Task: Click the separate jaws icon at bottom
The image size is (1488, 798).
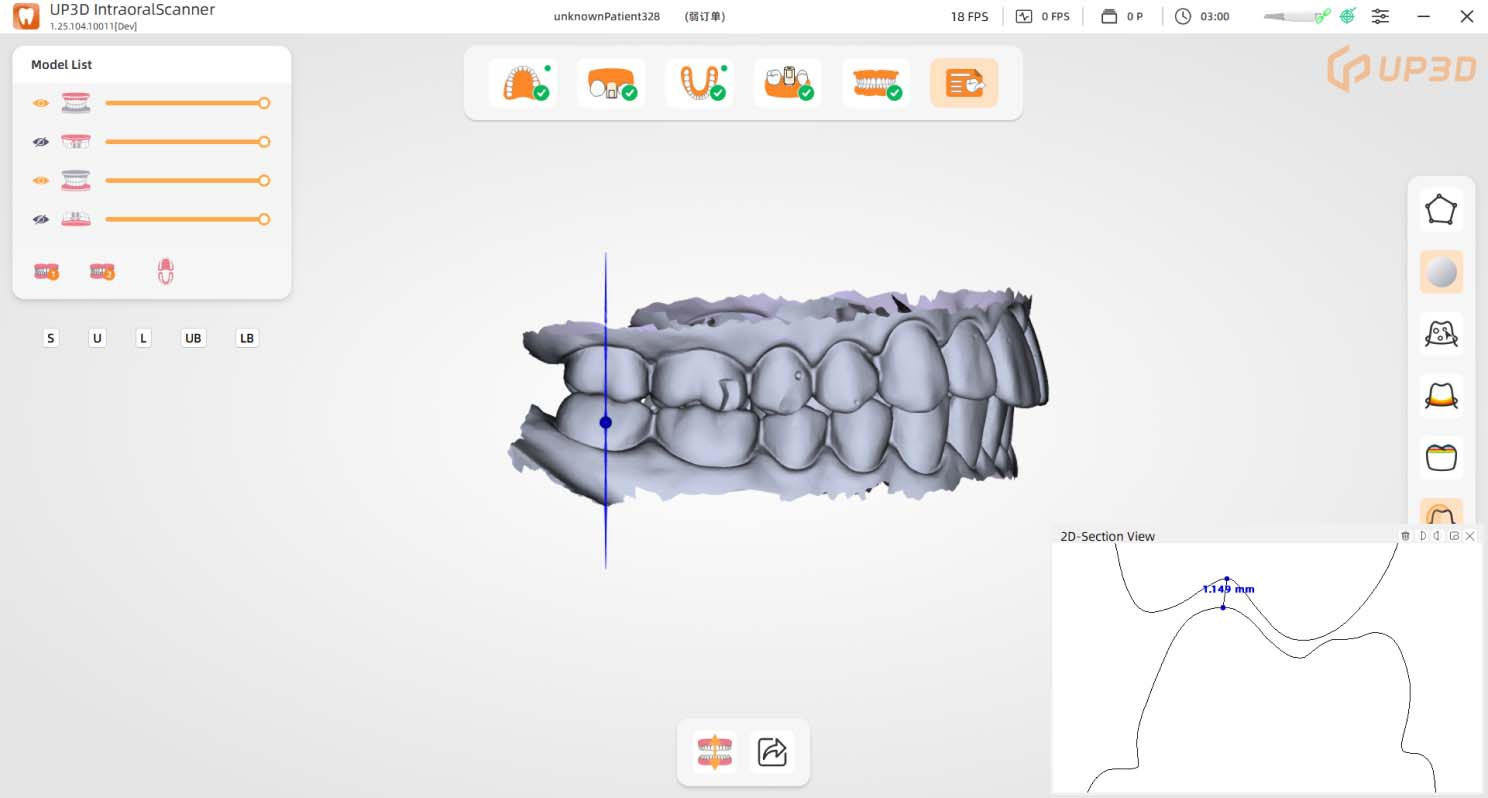Action: pos(714,751)
